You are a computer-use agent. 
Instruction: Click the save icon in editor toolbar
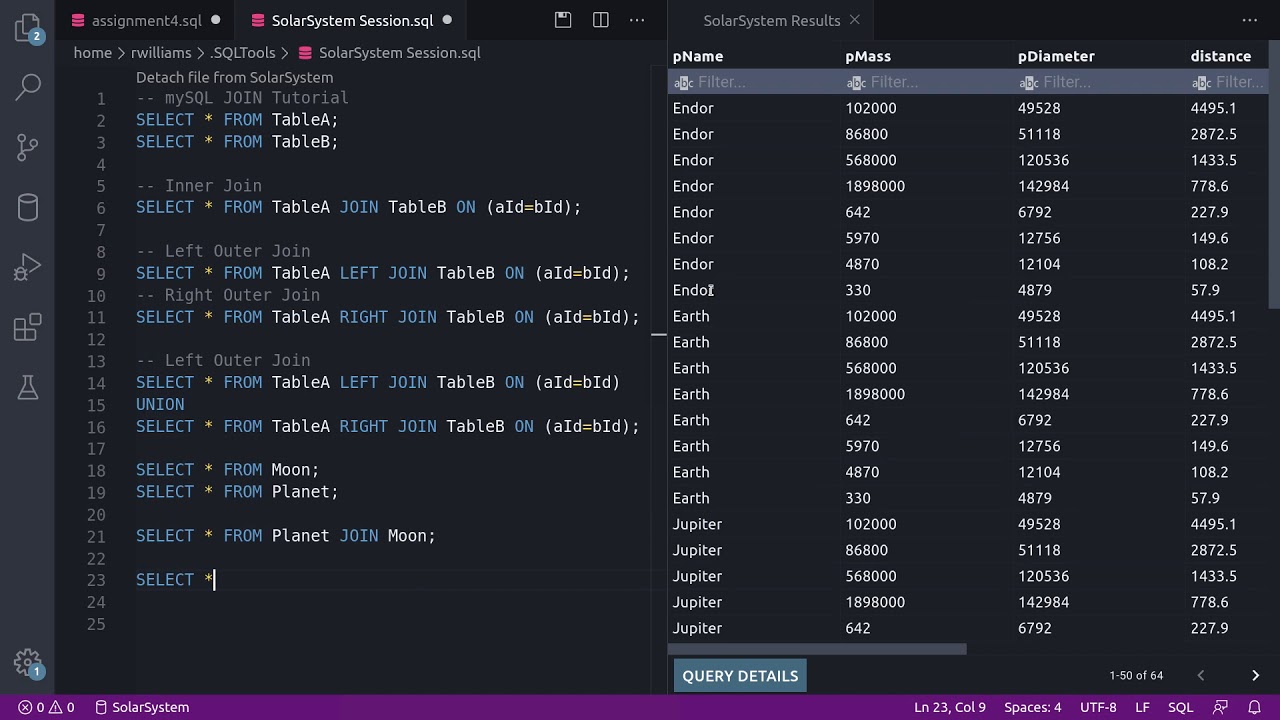click(x=563, y=20)
